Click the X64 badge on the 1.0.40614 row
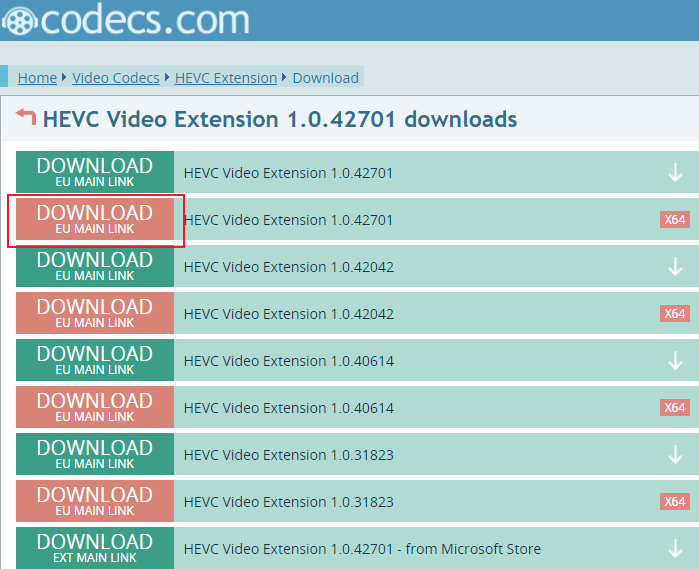The image size is (699, 569). [x=675, y=408]
